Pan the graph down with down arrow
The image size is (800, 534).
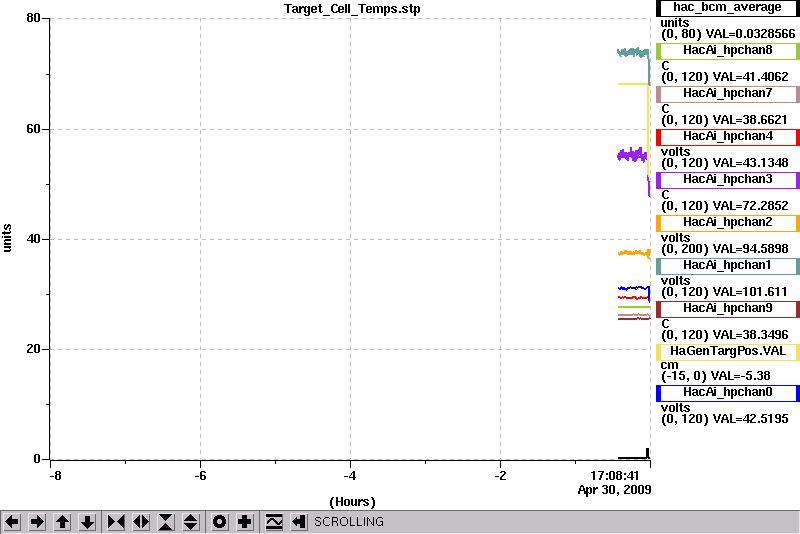click(x=88, y=522)
